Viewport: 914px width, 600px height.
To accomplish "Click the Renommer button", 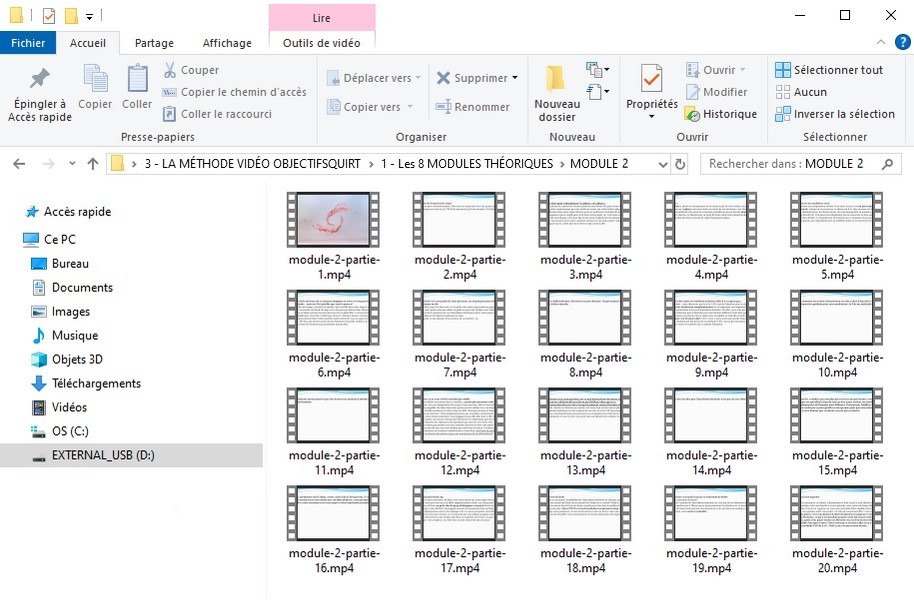I will pyautogui.click(x=473, y=107).
